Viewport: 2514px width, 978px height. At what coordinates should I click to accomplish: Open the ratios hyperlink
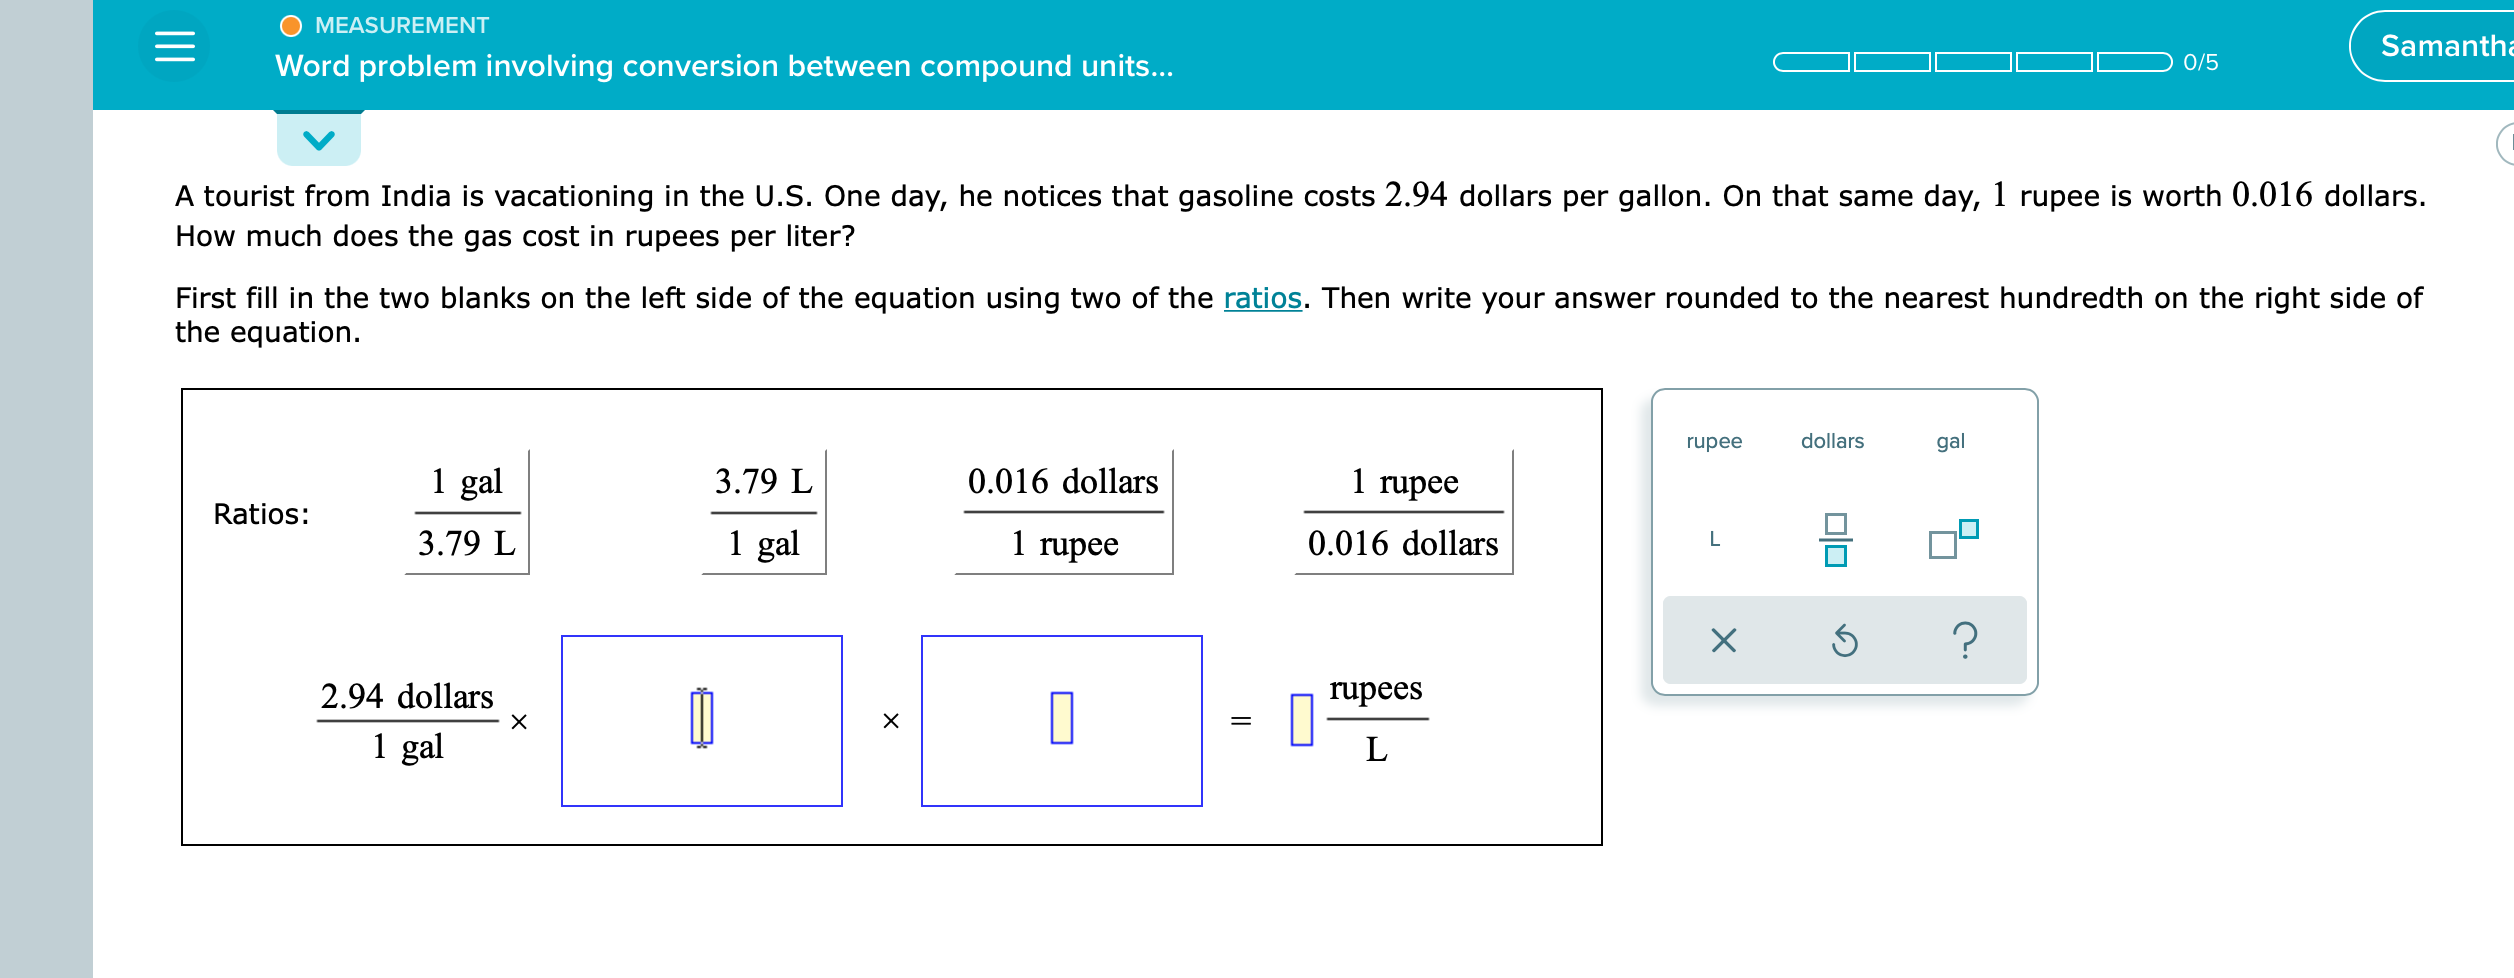point(1262,297)
